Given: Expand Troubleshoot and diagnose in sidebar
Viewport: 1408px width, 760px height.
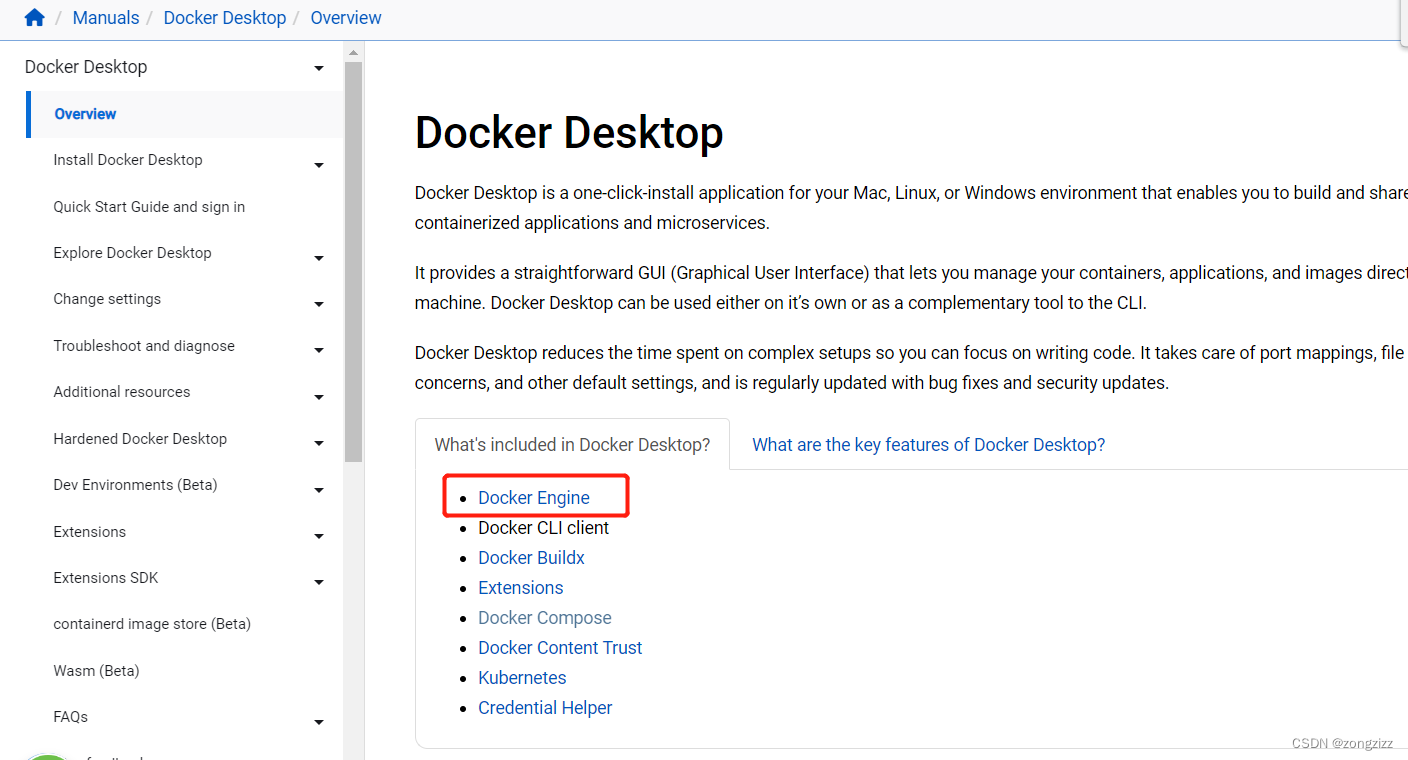Looking at the screenshot, I should coord(318,350).
